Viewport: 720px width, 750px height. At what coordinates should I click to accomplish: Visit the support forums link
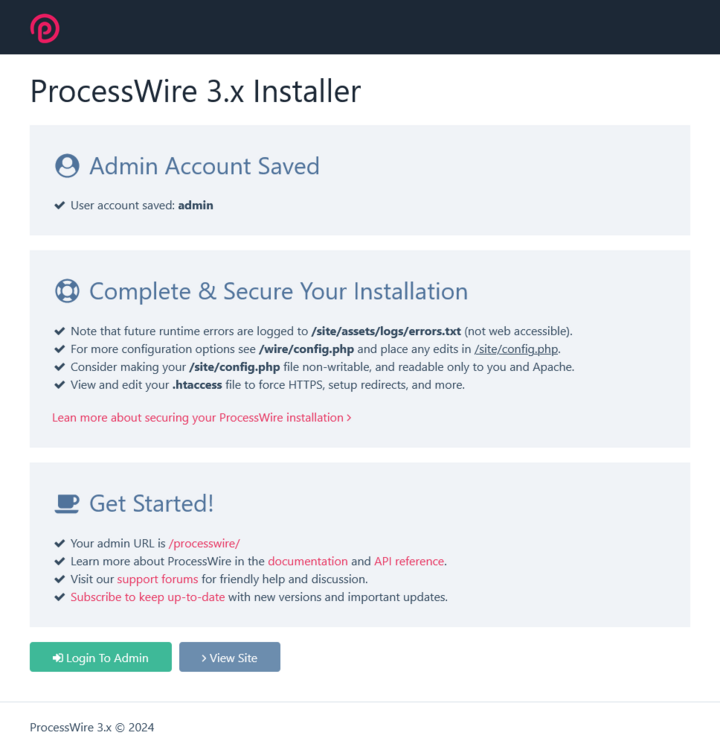point(157,580)
